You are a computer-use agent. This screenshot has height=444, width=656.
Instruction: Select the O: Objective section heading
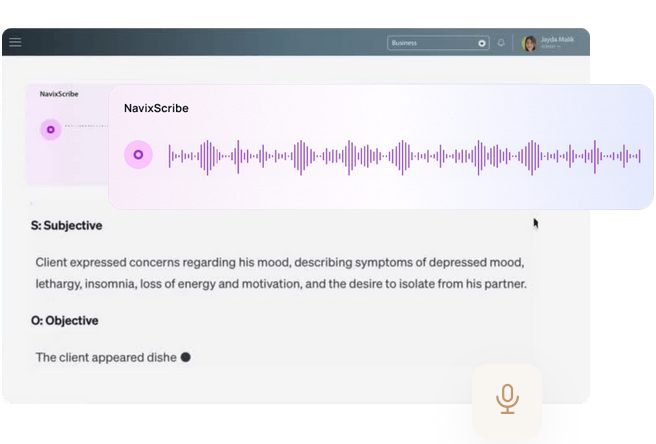point(66,321)
